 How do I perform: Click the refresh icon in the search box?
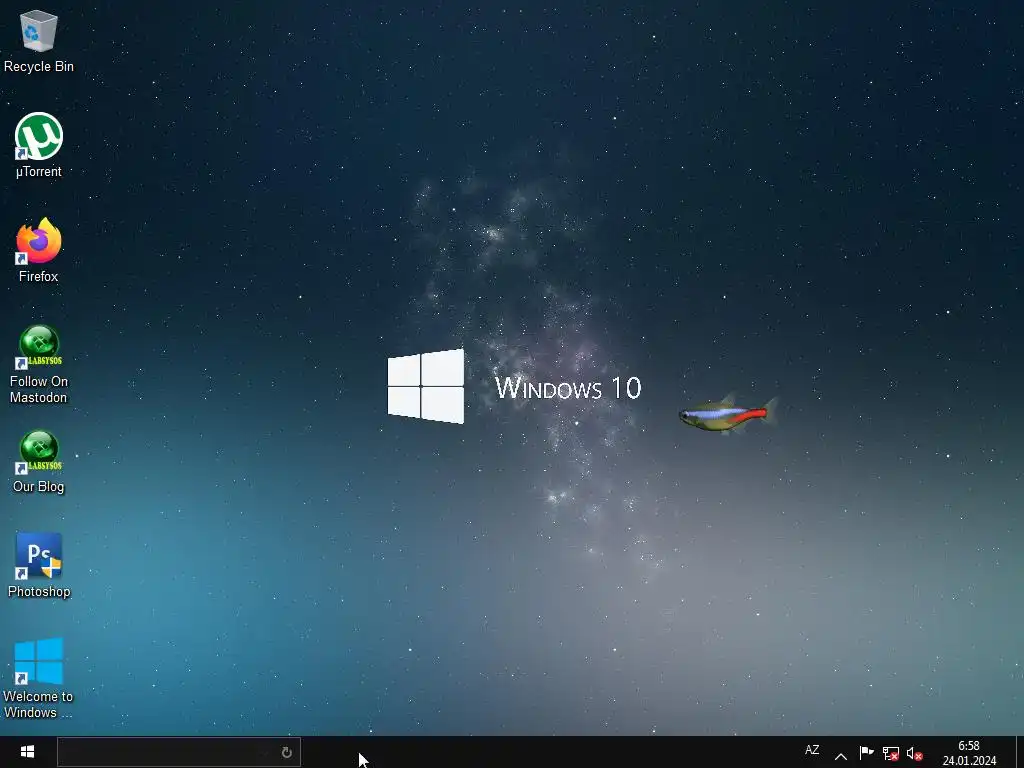click(x=286, y=752)
